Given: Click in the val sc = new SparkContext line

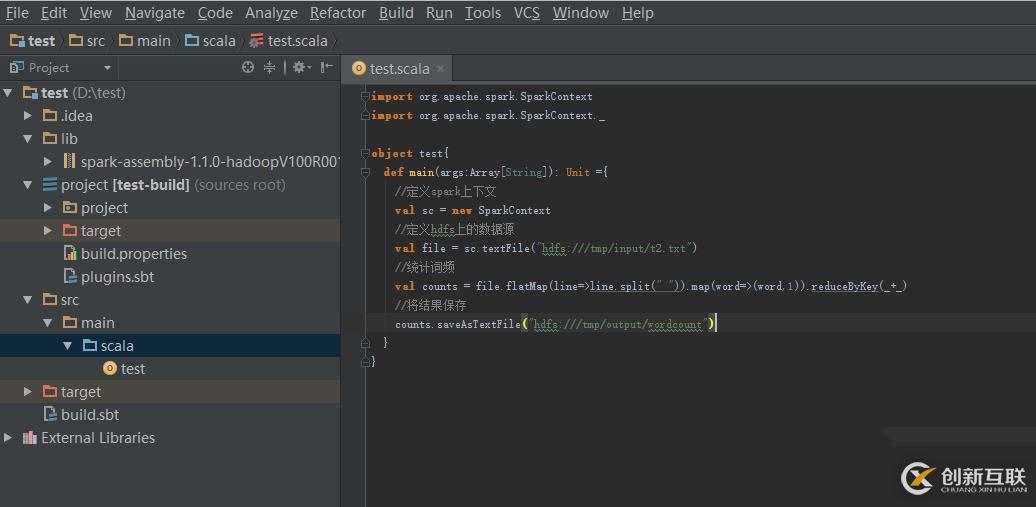Looking at the screenshot, I should coord(472,210).
